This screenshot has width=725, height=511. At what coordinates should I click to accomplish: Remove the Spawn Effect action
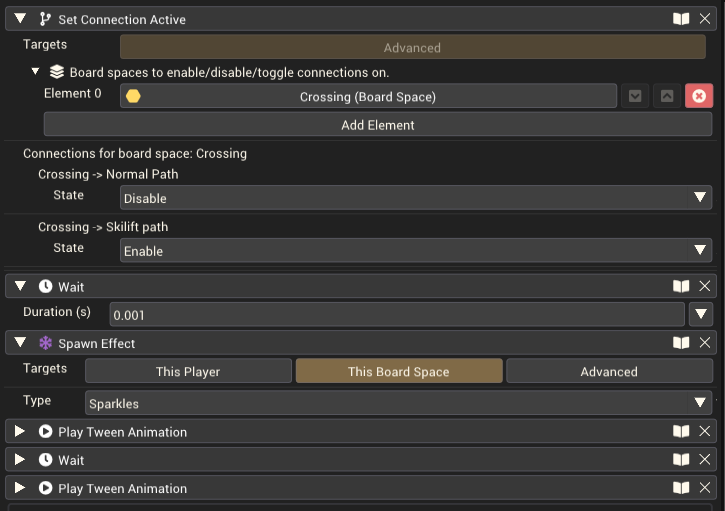705,343
